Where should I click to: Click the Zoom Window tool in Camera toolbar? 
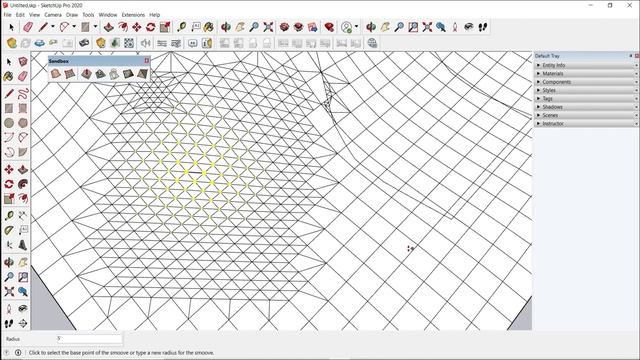[x=413, y=27]
